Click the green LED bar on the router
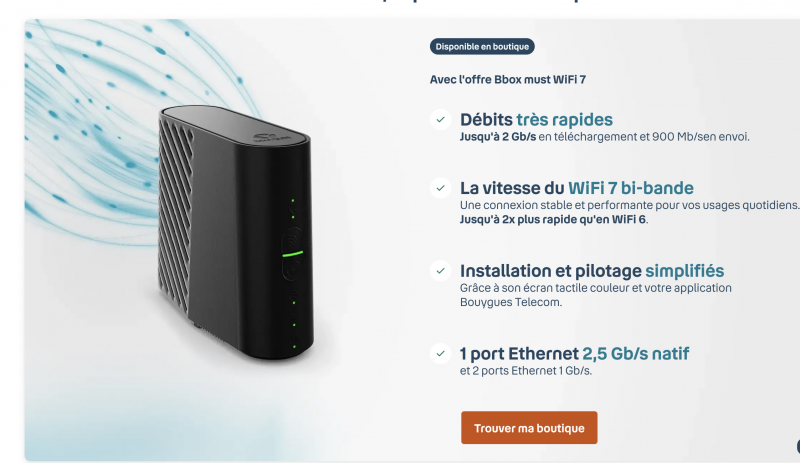This screenshot has width=800, height=463. pos(292,254)
